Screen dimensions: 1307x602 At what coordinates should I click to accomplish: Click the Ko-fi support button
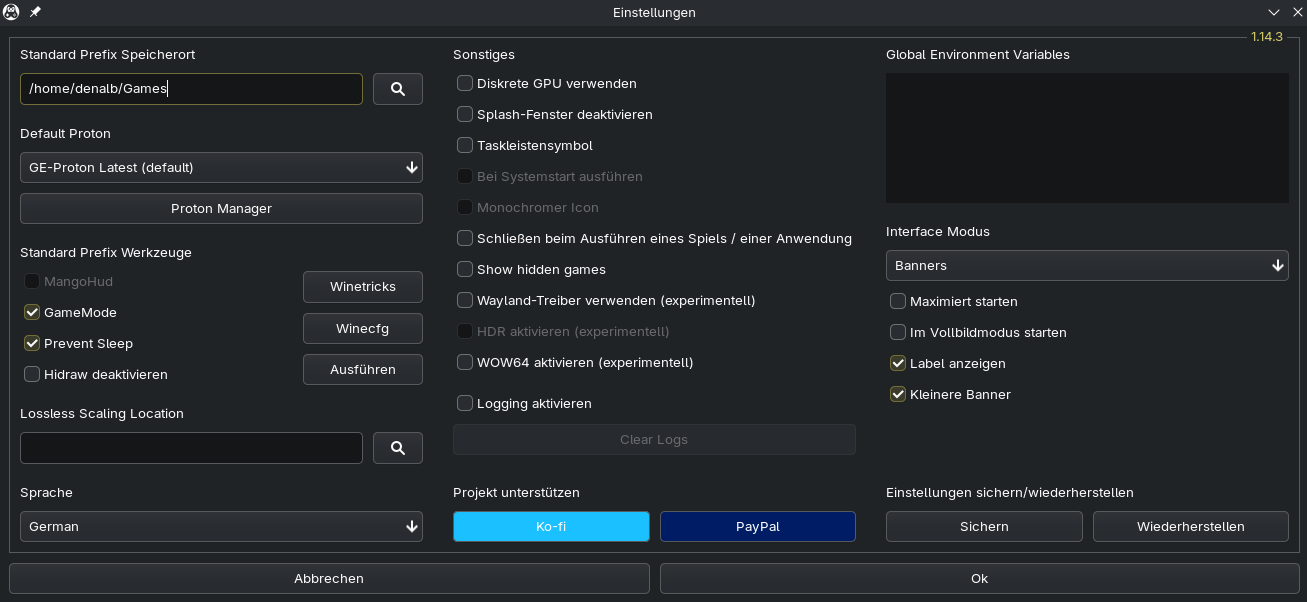coord(551,526)
